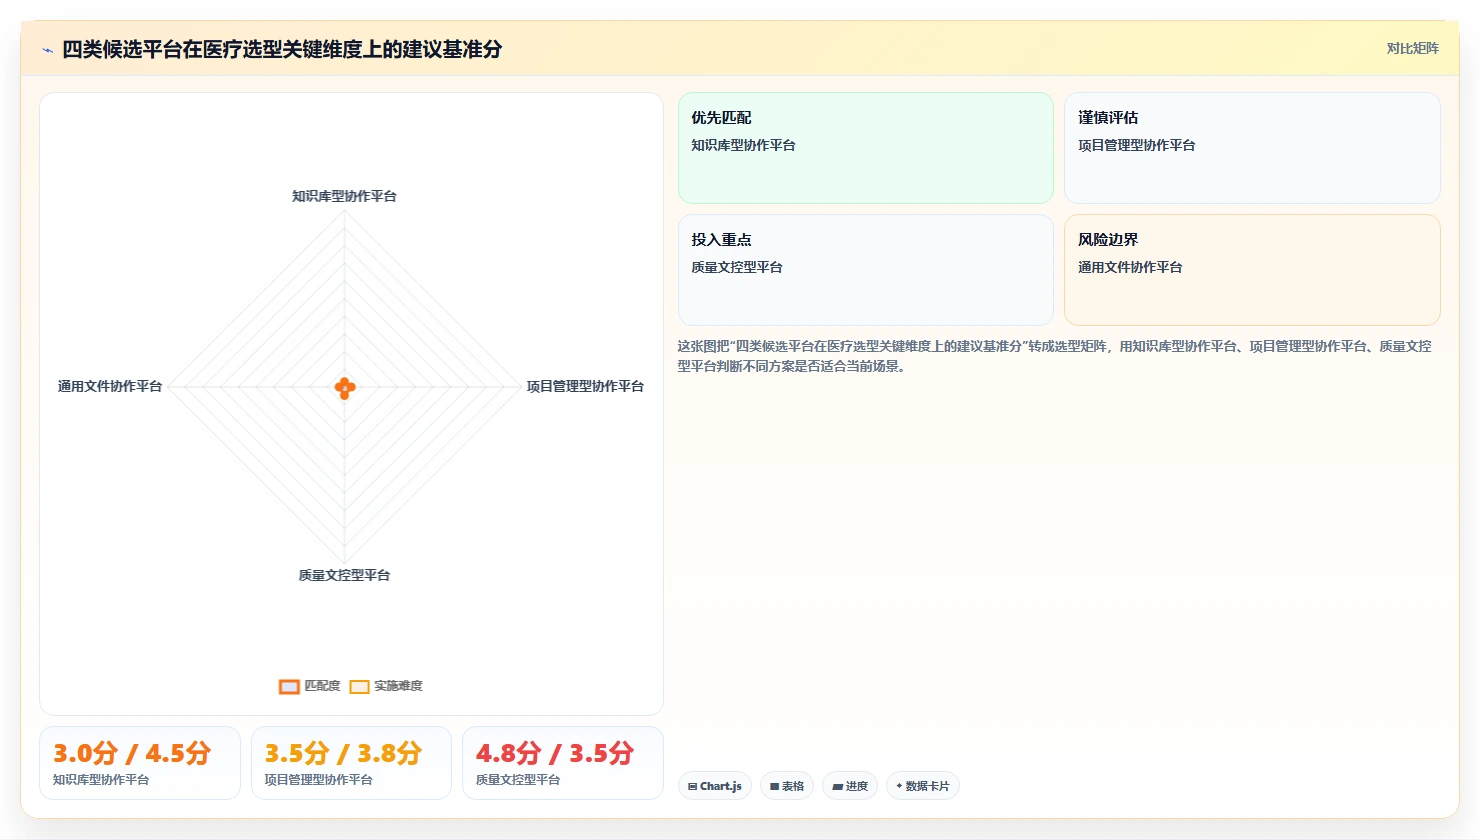Click the 数据卡片 tag icon
Image resolution: width=1480 pixels, height=840 pixels.
pos(899,786)
